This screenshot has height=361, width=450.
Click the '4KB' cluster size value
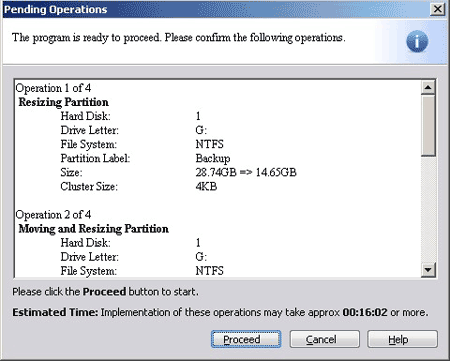206,186
